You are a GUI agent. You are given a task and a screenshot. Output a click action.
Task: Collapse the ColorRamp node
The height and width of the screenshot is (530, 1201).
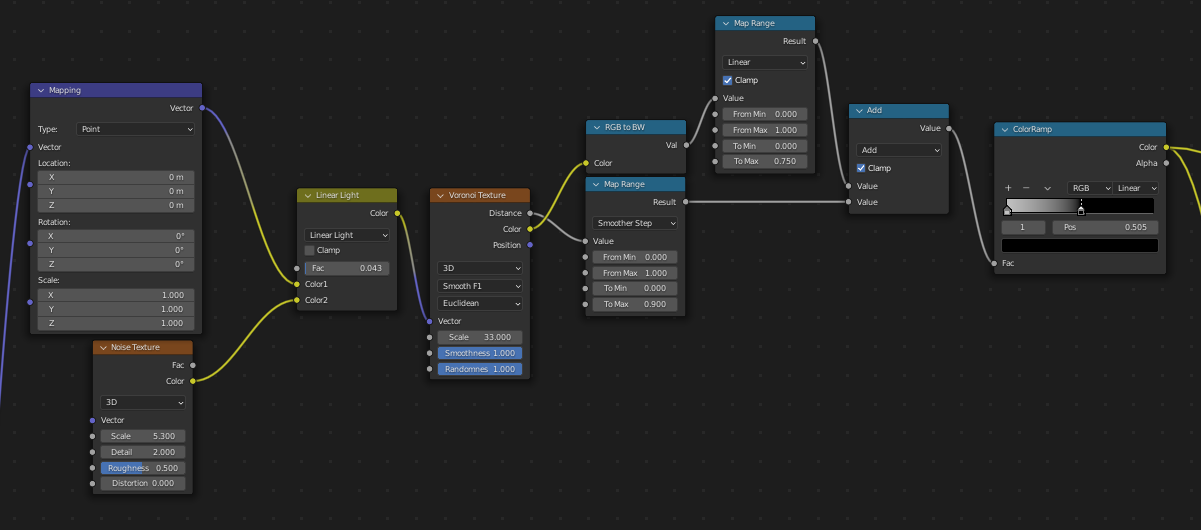(1005, 129)
